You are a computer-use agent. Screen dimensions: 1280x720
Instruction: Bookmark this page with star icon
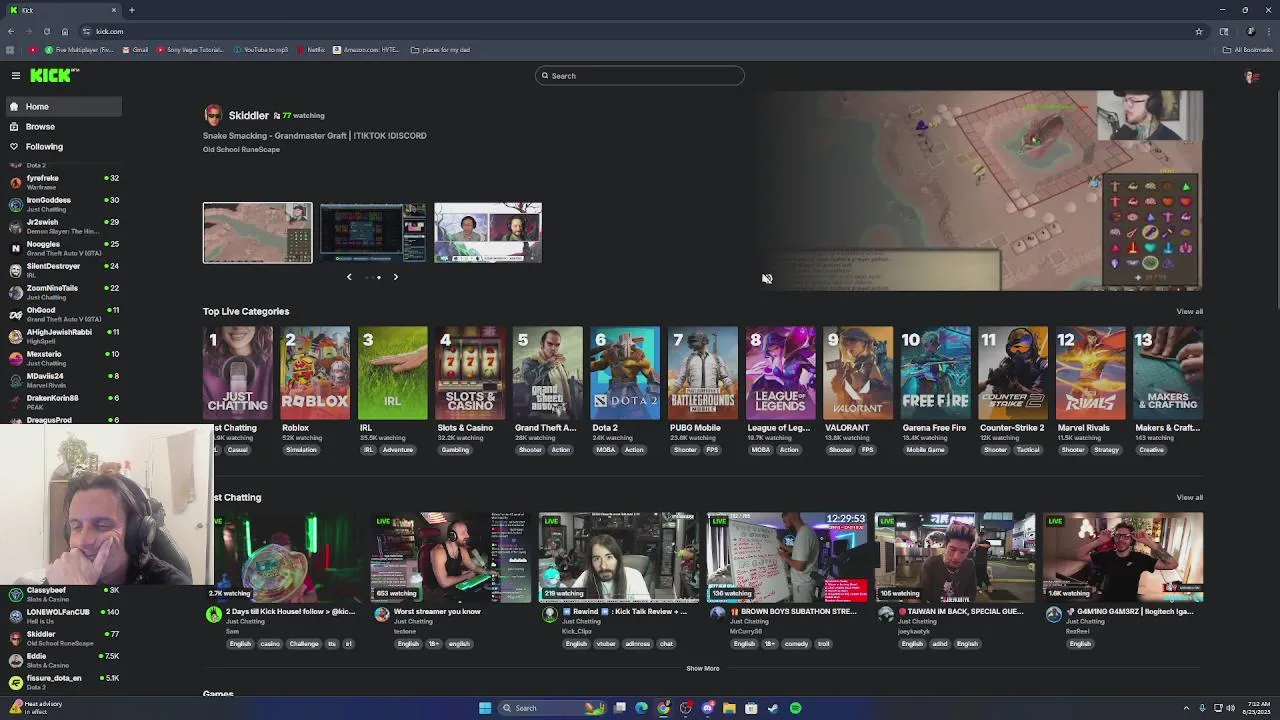(x=1198, y=31)
